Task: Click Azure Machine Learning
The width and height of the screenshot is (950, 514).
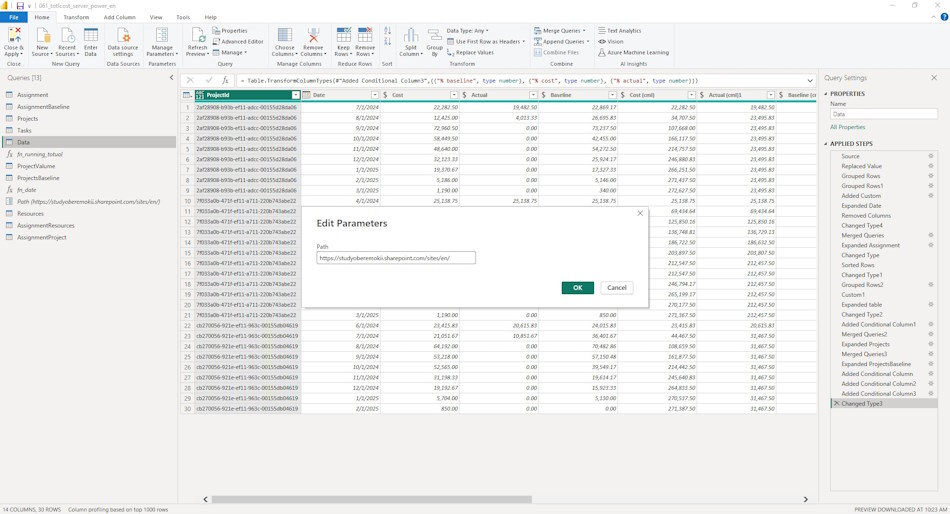Action: [633, 53]
